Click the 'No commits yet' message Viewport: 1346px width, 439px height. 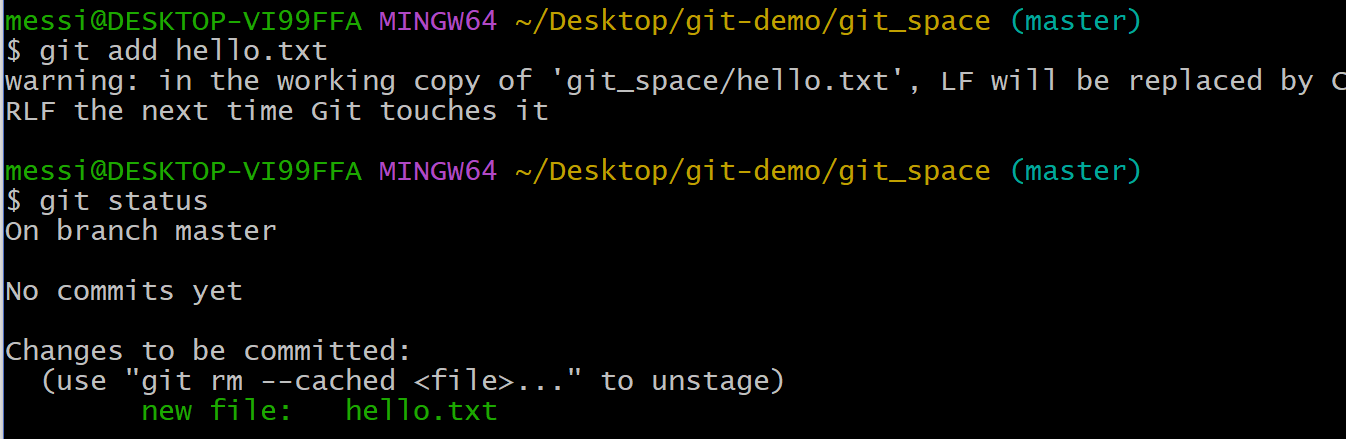[x=124, y=291]
